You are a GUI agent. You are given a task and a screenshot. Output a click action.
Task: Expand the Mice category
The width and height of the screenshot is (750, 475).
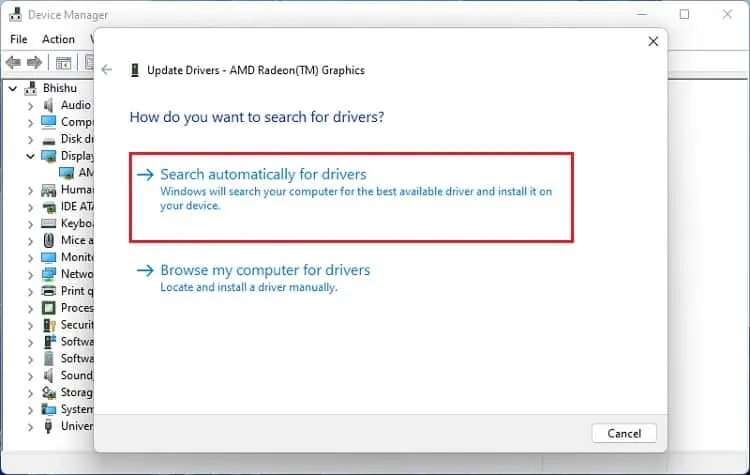(x=31, y=241)
